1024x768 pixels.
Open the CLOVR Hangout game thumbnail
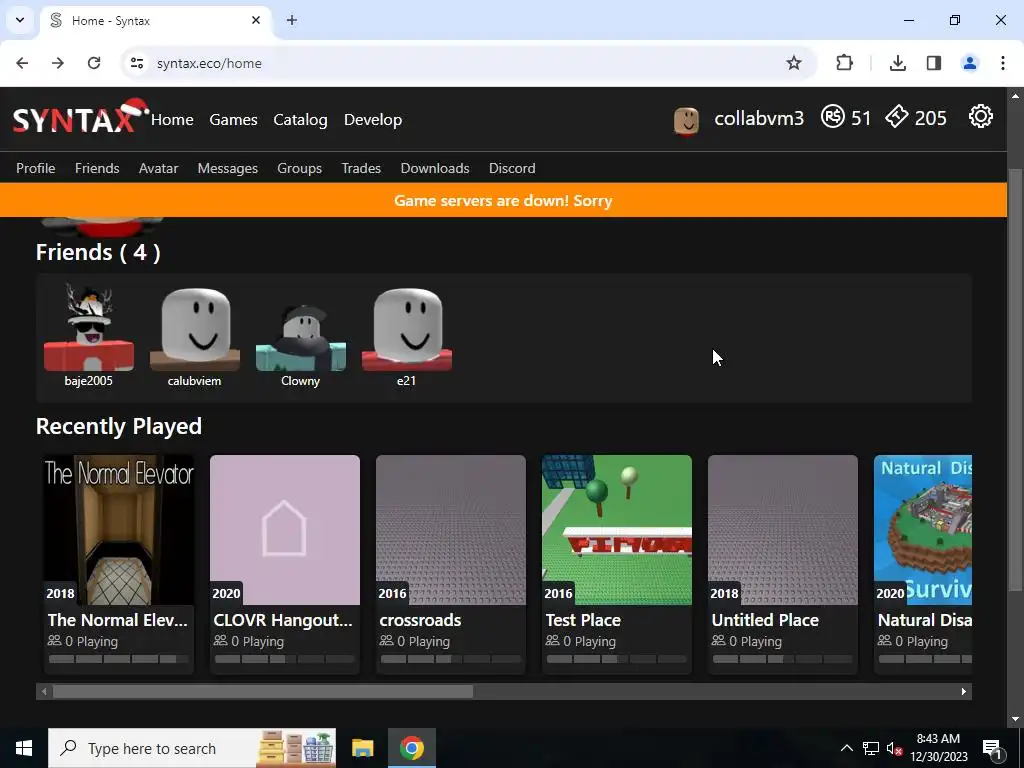click(x=285, y=530)
